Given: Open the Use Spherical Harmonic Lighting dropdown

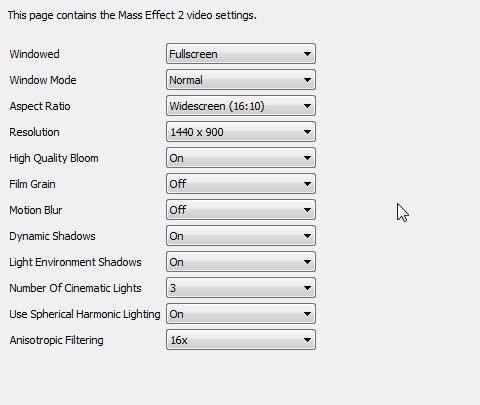Looking at the screenshot, I should [241, 314].
